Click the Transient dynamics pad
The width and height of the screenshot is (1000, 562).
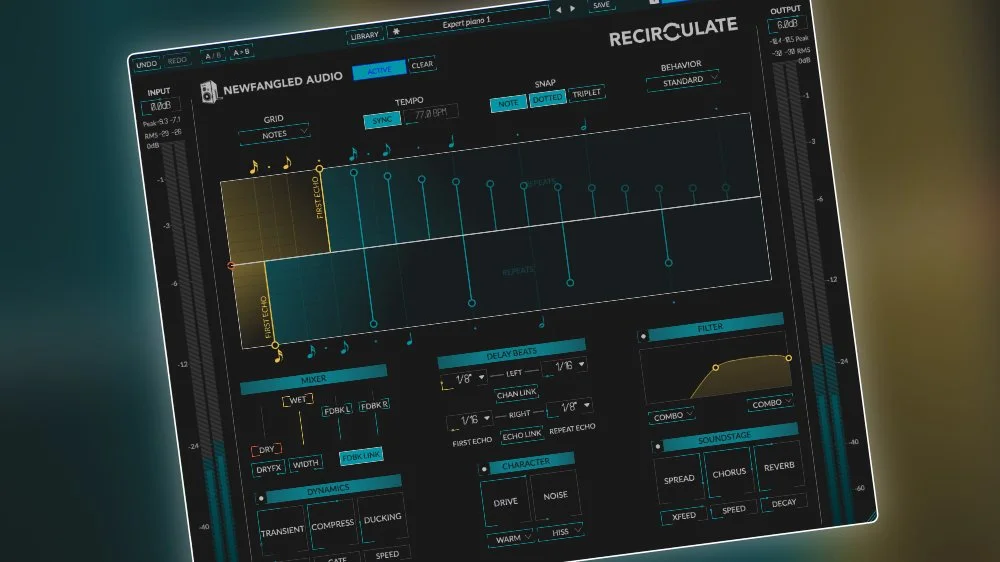click(283, 531)
